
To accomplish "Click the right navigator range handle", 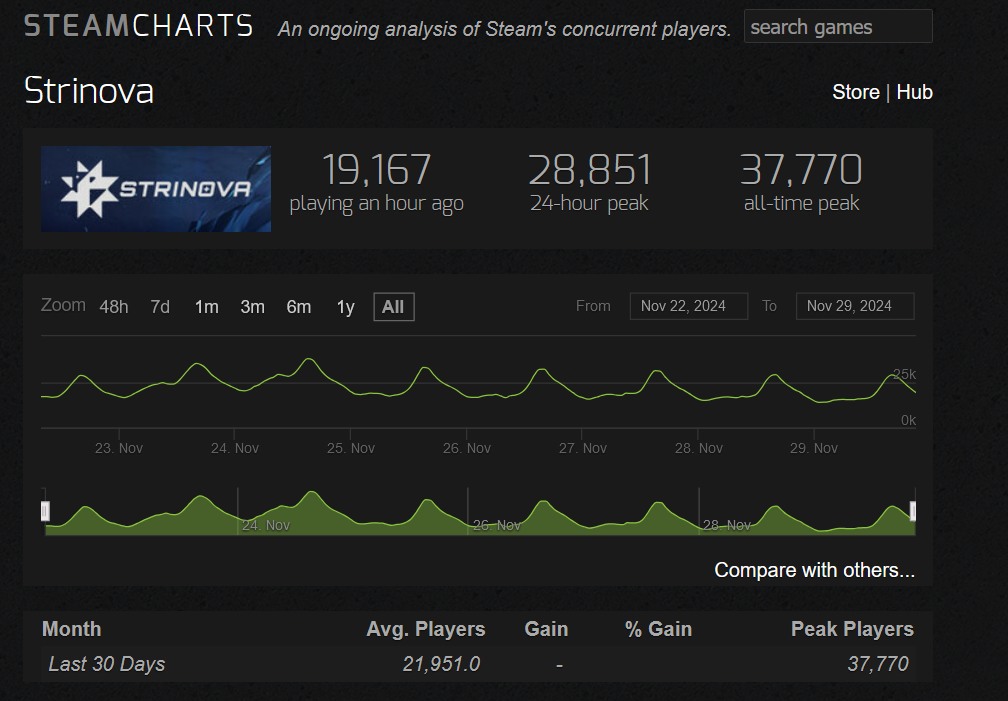I will tap(913, 511).
